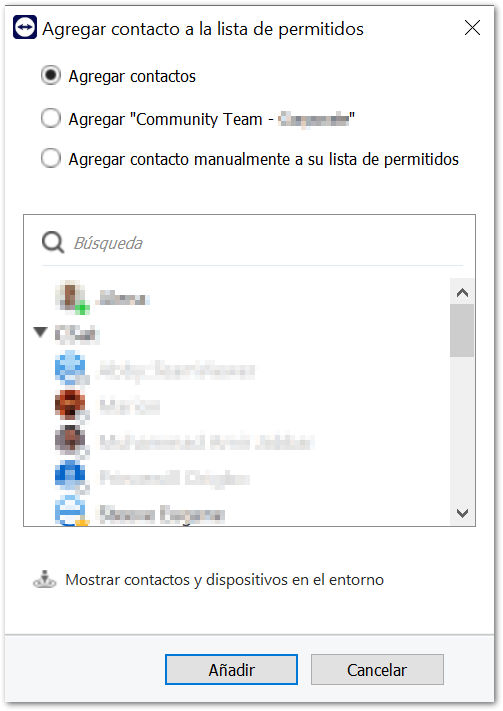Select "Agregar contacto manualmente" radio option
This screenshot has height=711, width=503.
click(51, 159)
